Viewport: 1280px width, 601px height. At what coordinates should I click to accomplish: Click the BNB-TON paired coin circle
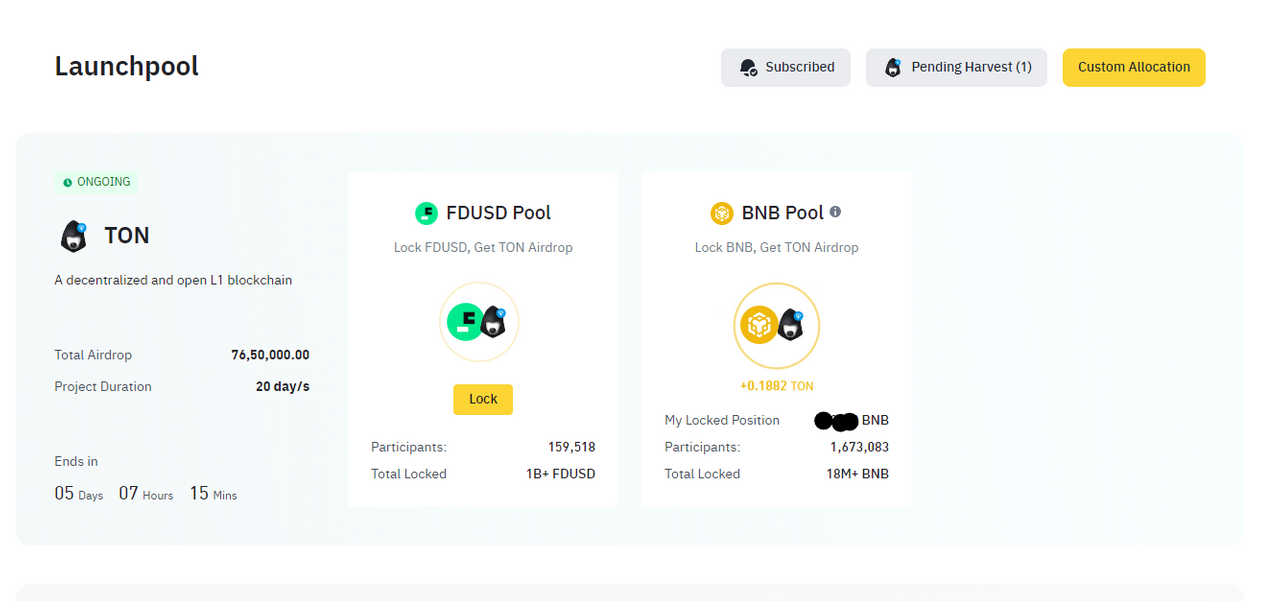tap(776, 326)
